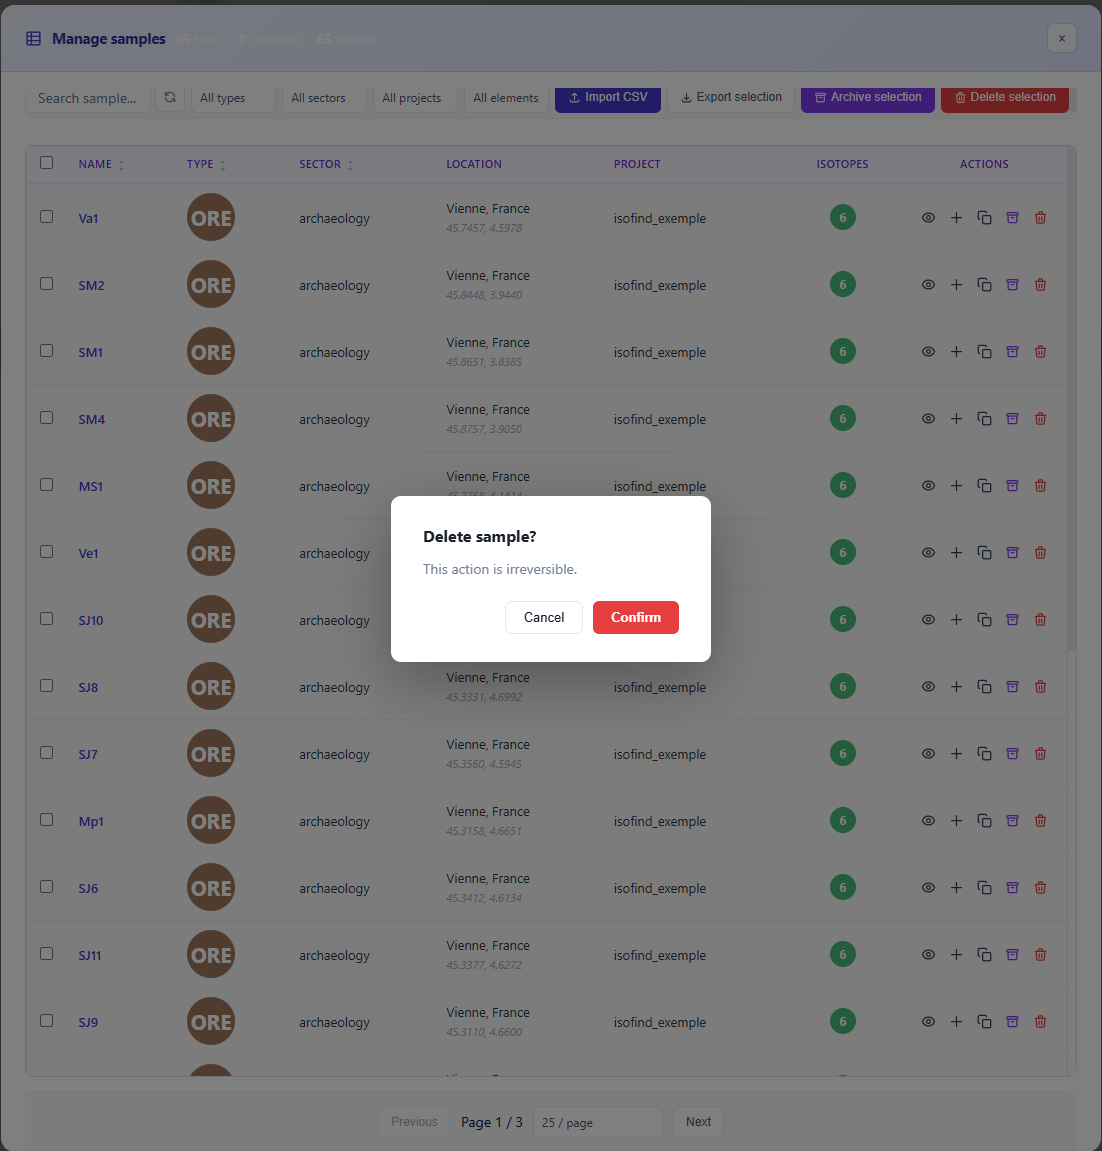Screen dimensions: 1102x1151
Task: Click the 6 isotopes badge for Mp1
Action: pyautogui.click(x=842, y=821)
